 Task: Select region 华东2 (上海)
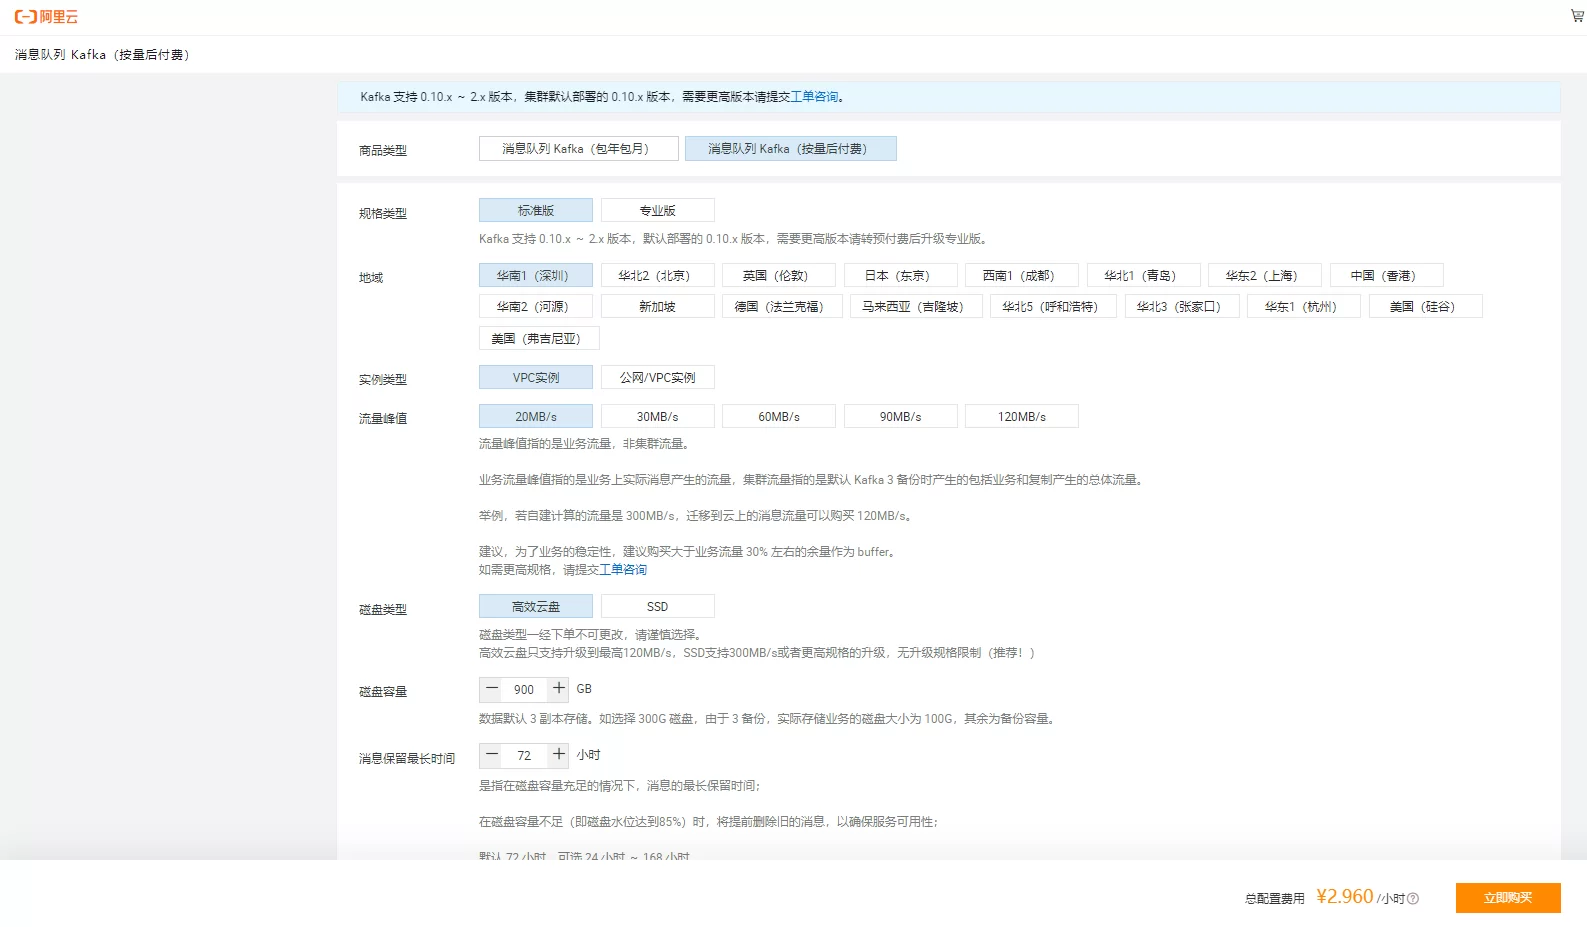pyautogui.click(x=1265, y=275)
